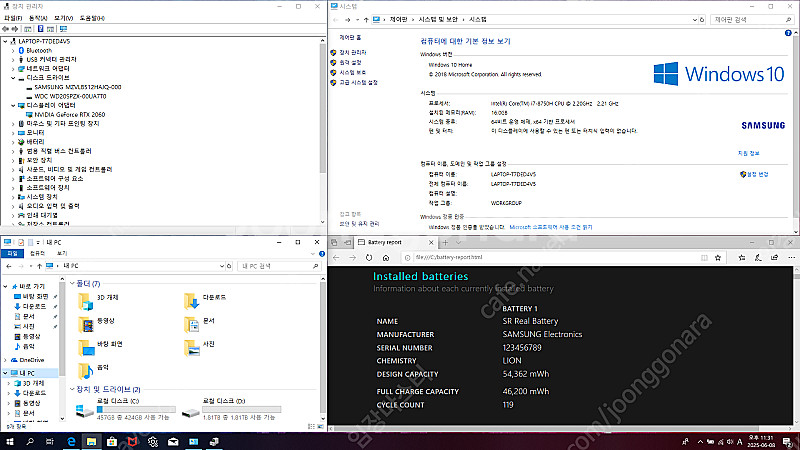800x450 pixels.
Task: Open 보기(V) menu in Device Manager
Action: pos(64,18)
